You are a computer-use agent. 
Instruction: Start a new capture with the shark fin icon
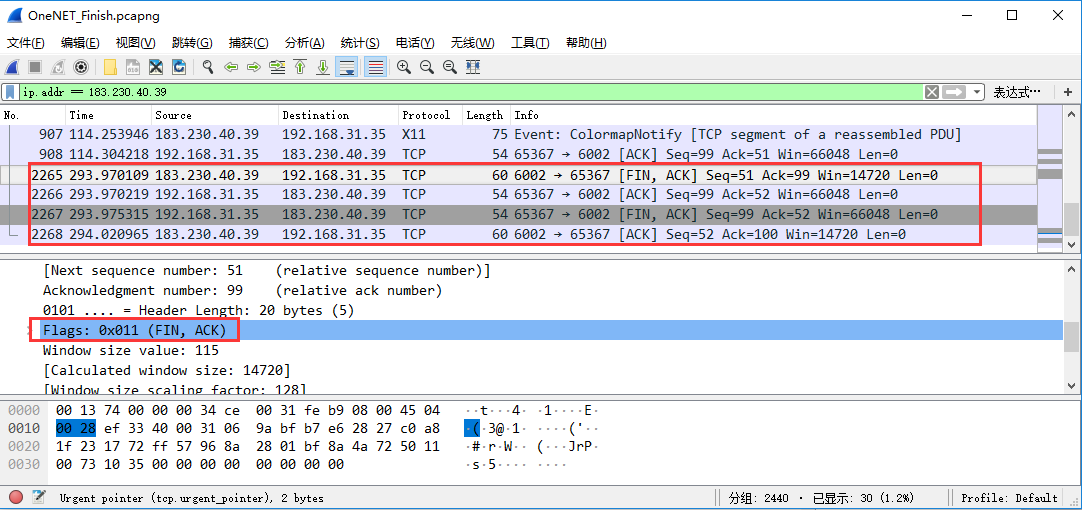(12, 67)
